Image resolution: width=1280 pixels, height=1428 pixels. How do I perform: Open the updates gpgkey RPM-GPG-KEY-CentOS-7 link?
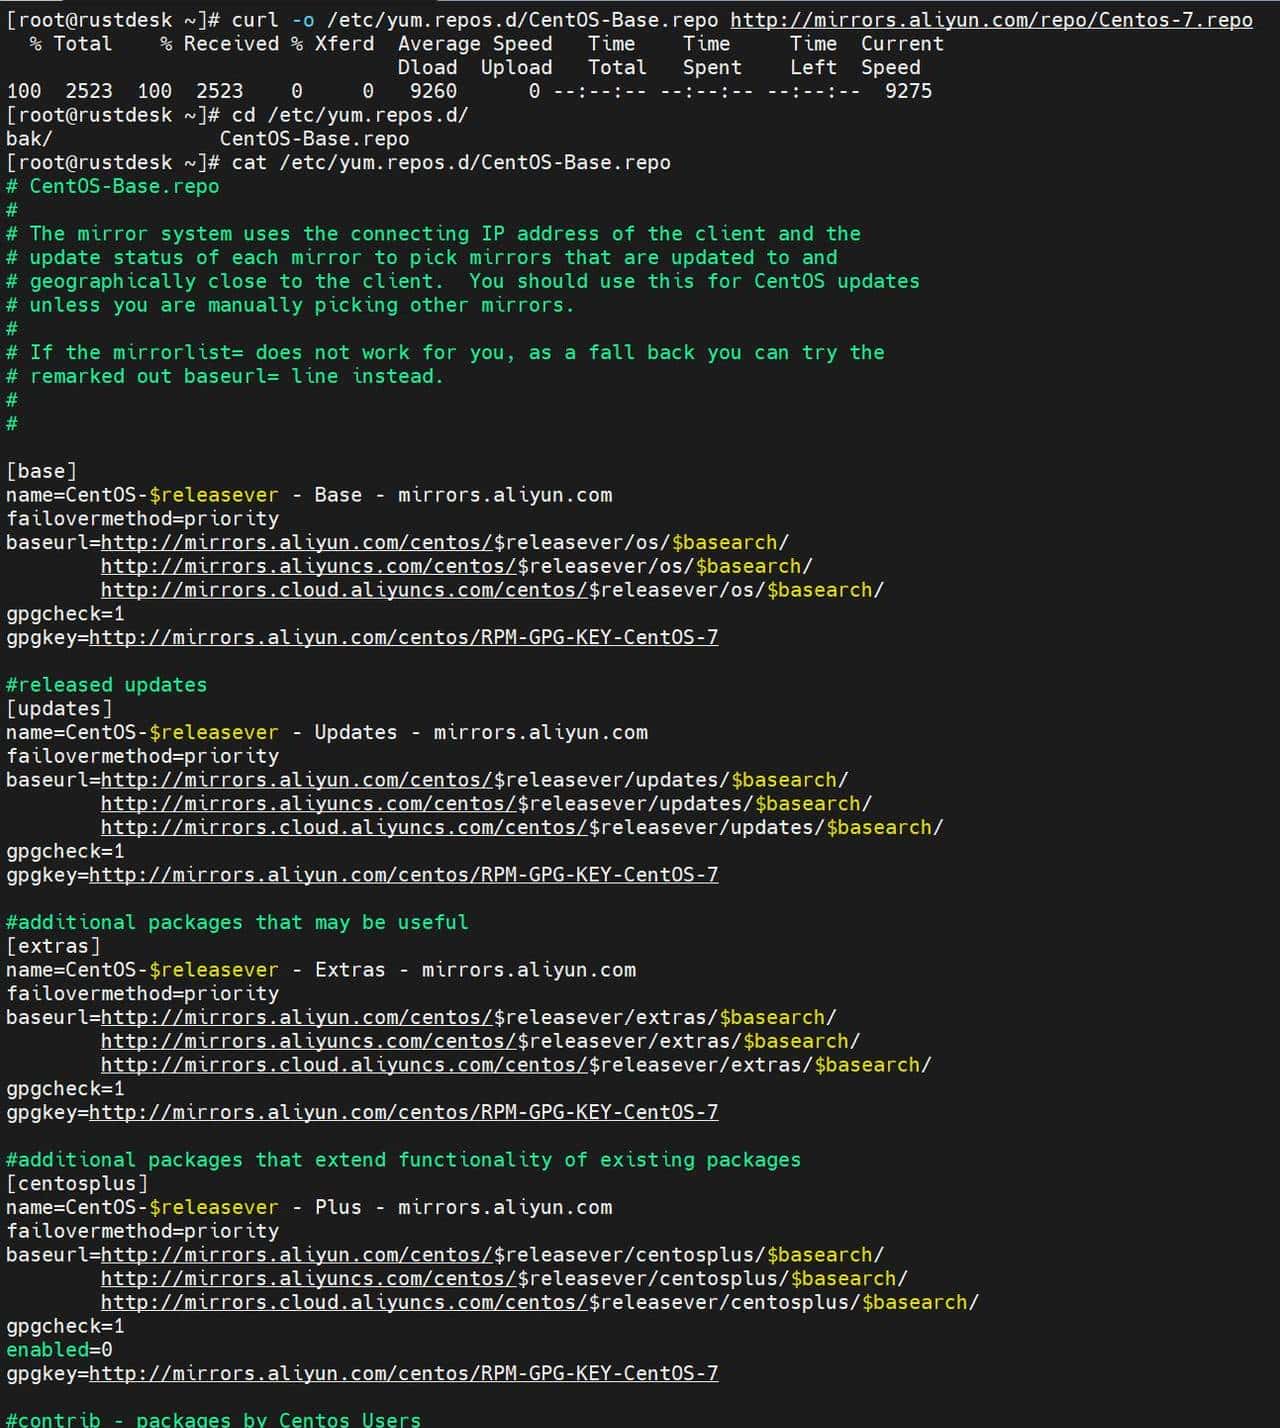[400, 874]
